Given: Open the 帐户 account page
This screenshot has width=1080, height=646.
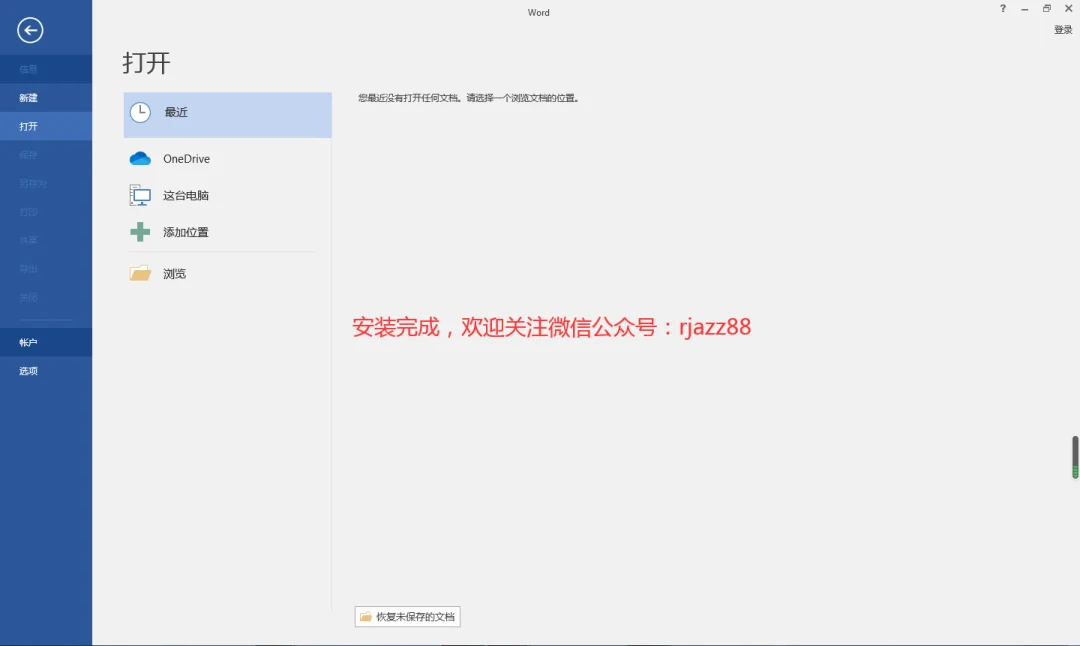Looking at the screenshot, I should click(x=45, y=342).
